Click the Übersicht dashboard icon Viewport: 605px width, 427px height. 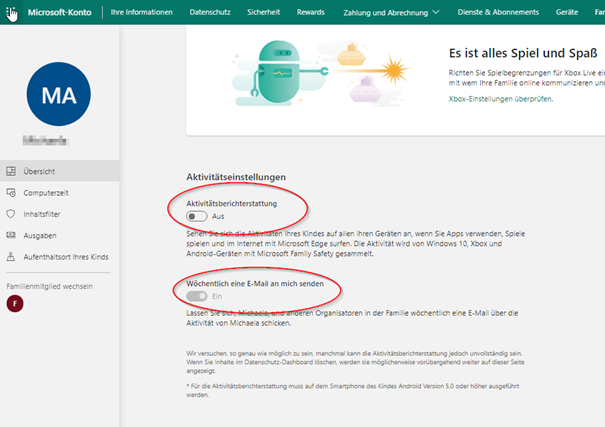11,171
